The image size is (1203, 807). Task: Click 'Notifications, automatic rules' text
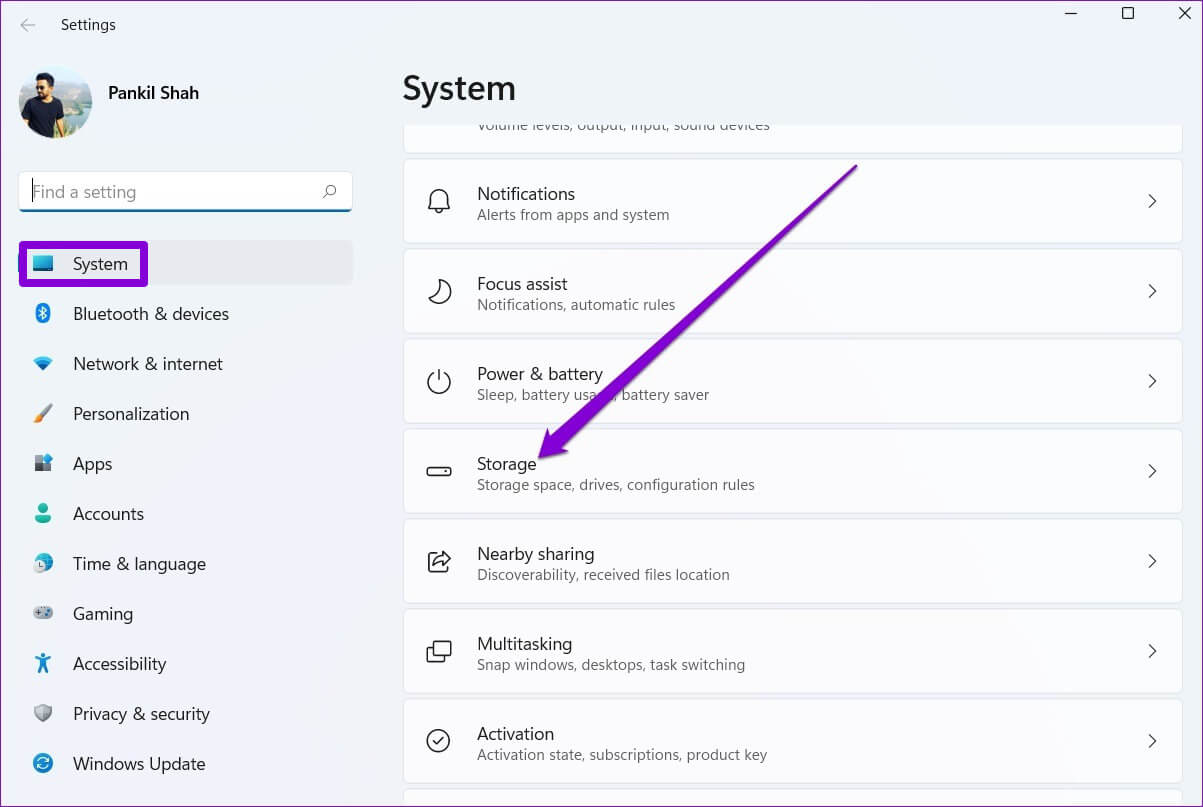[576, 305]
